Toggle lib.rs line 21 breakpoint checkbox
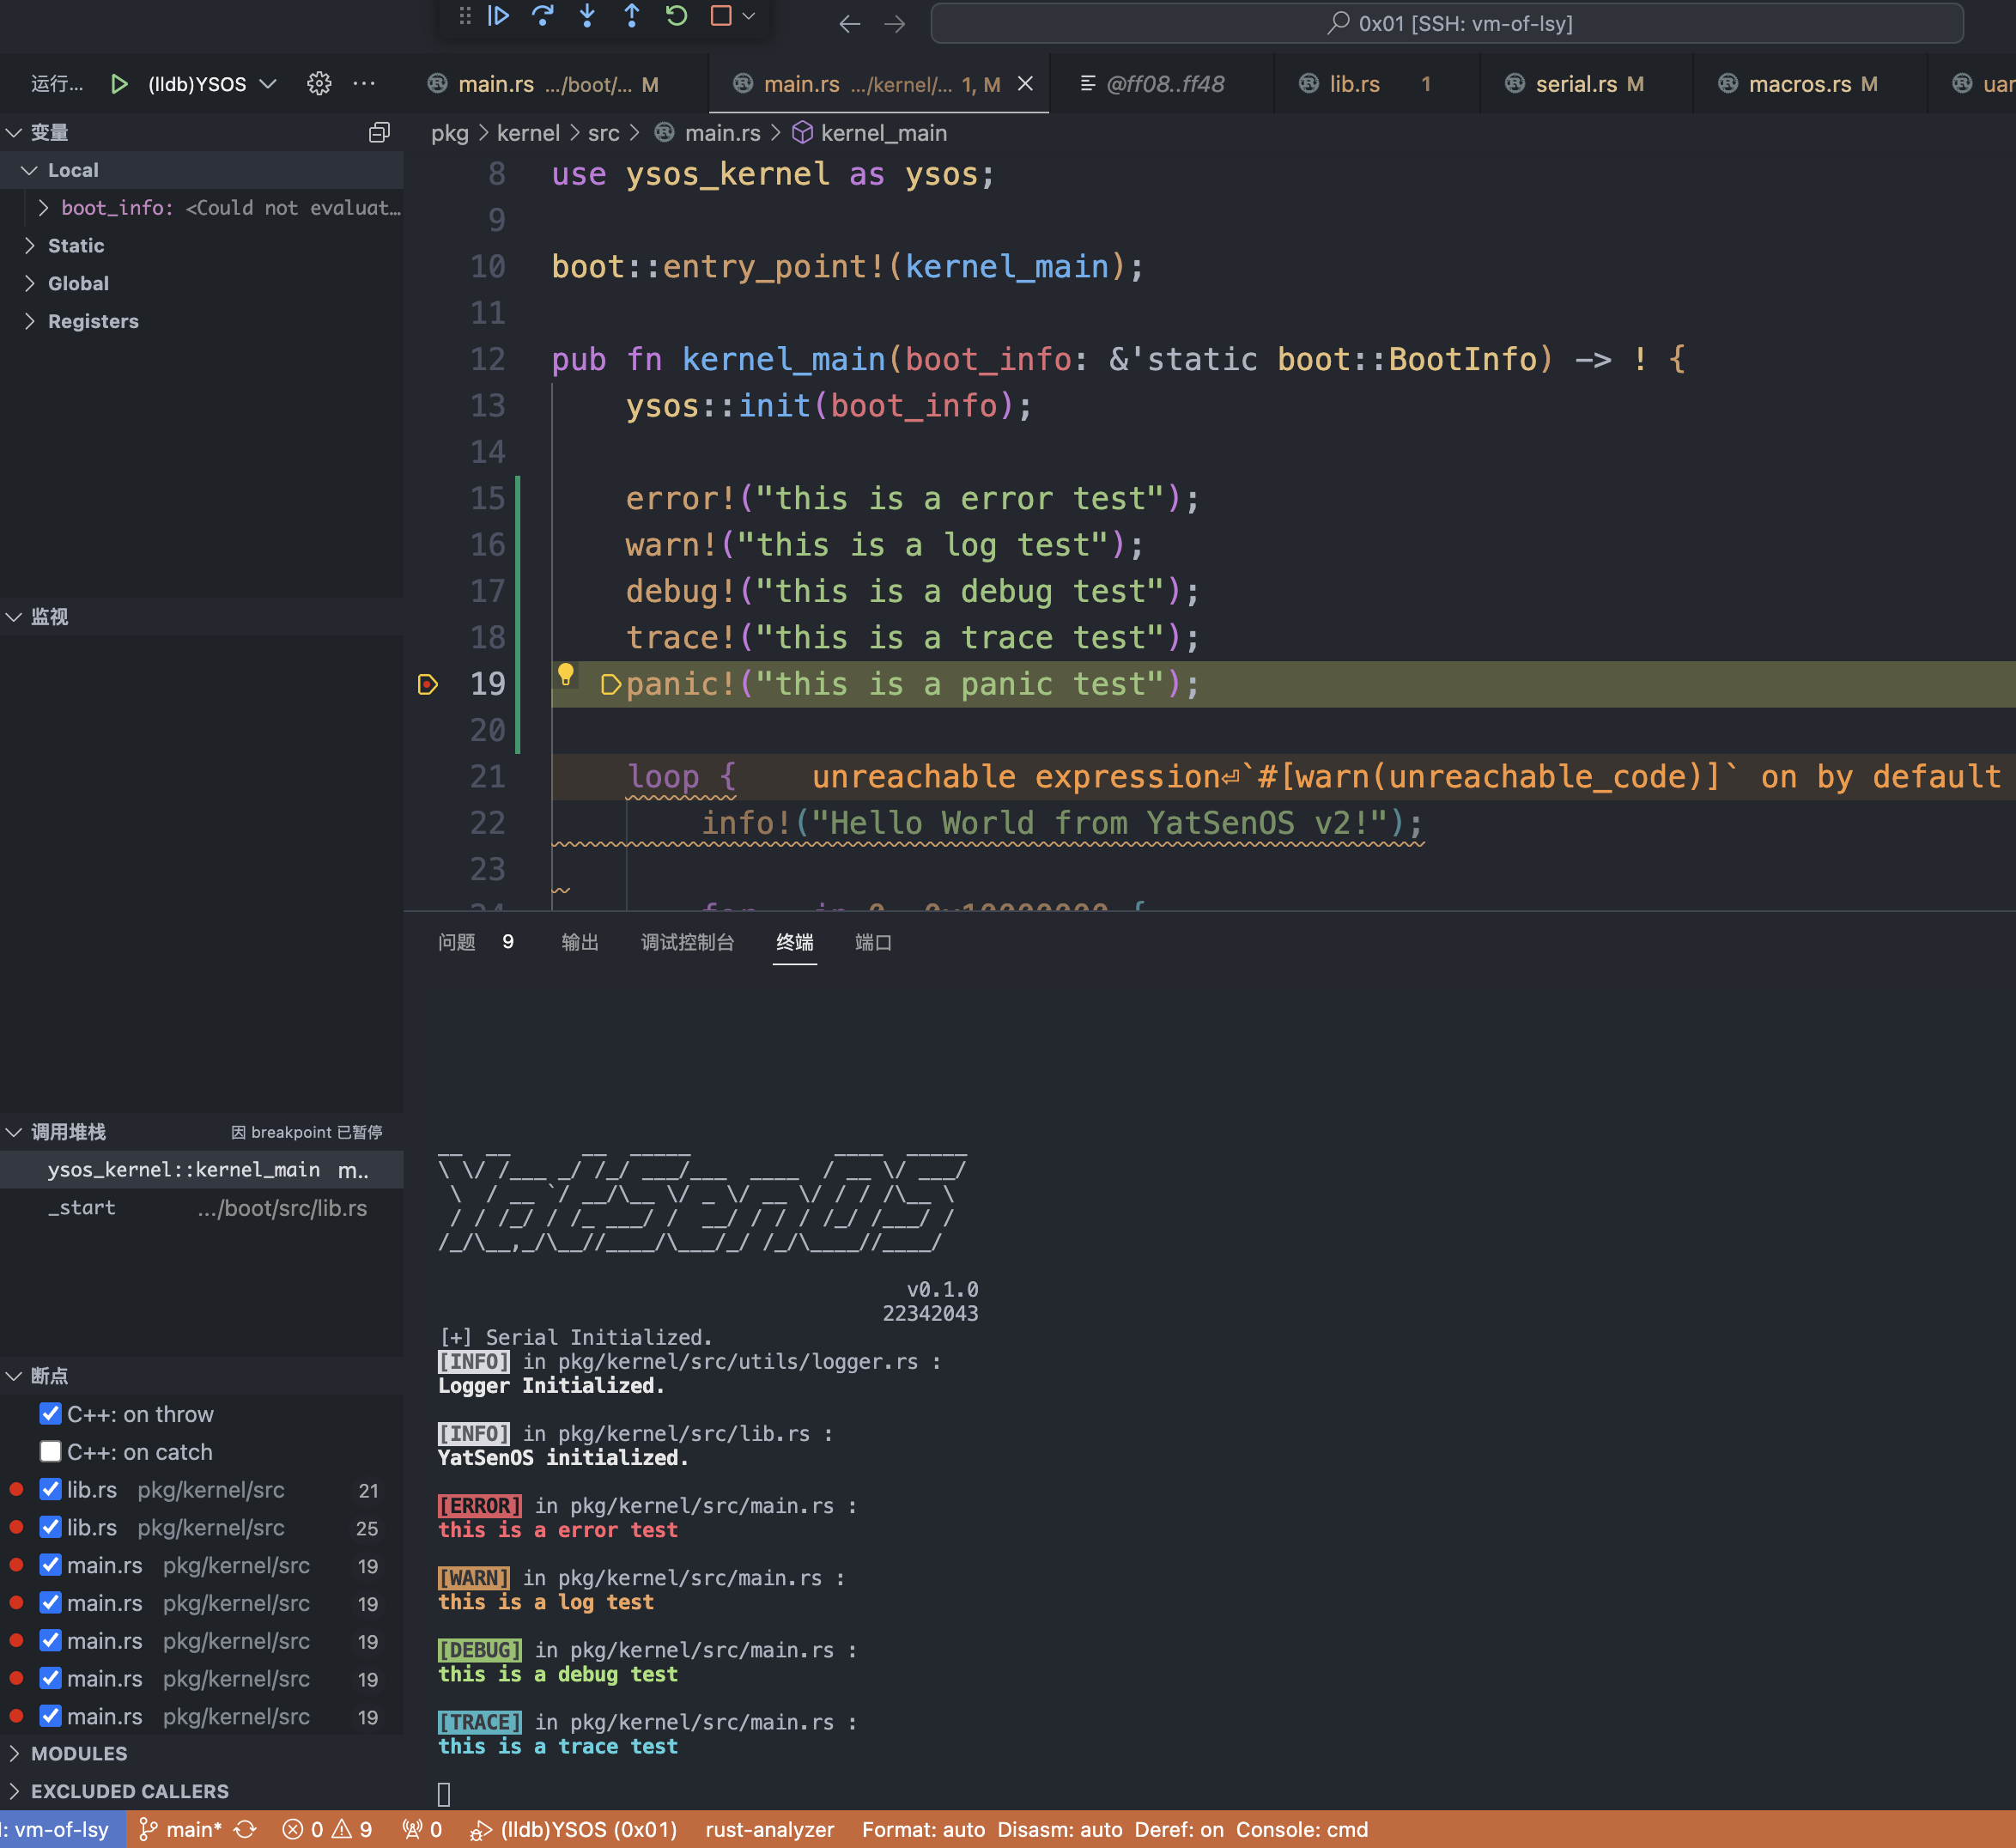 [50, 1490]
